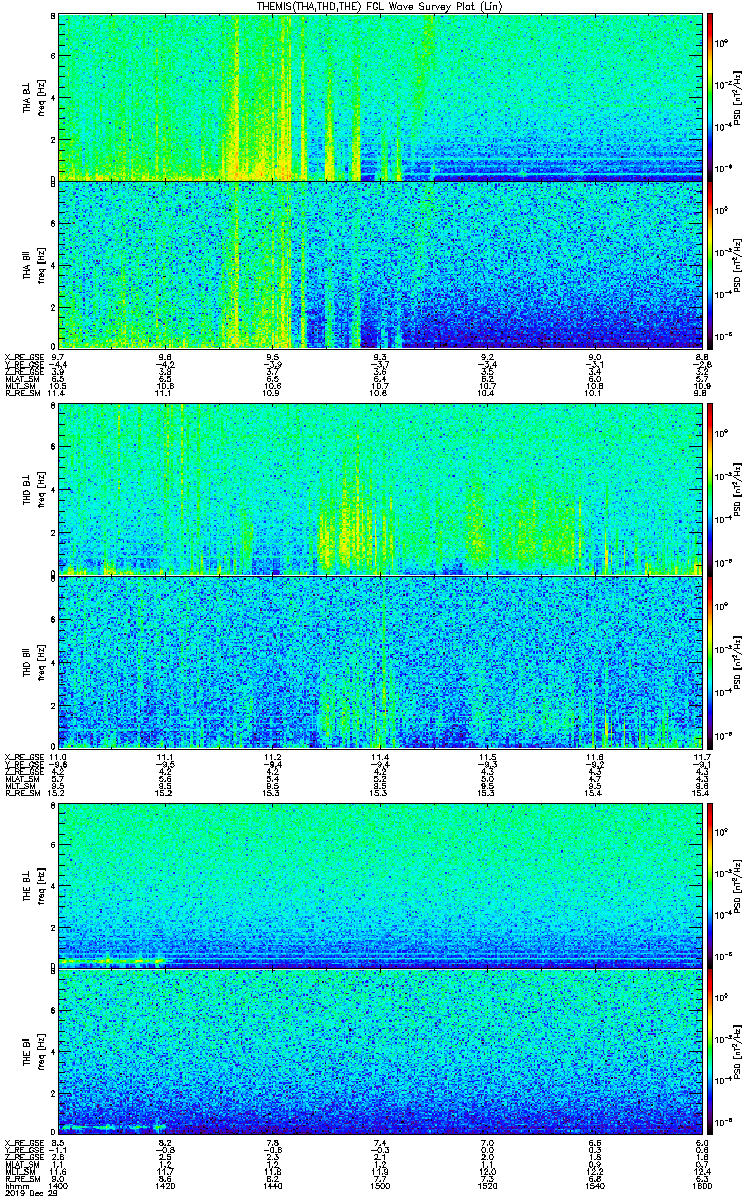Click the PSD [nT²/Hz] label beside THA B⊥

pos(737,97)
